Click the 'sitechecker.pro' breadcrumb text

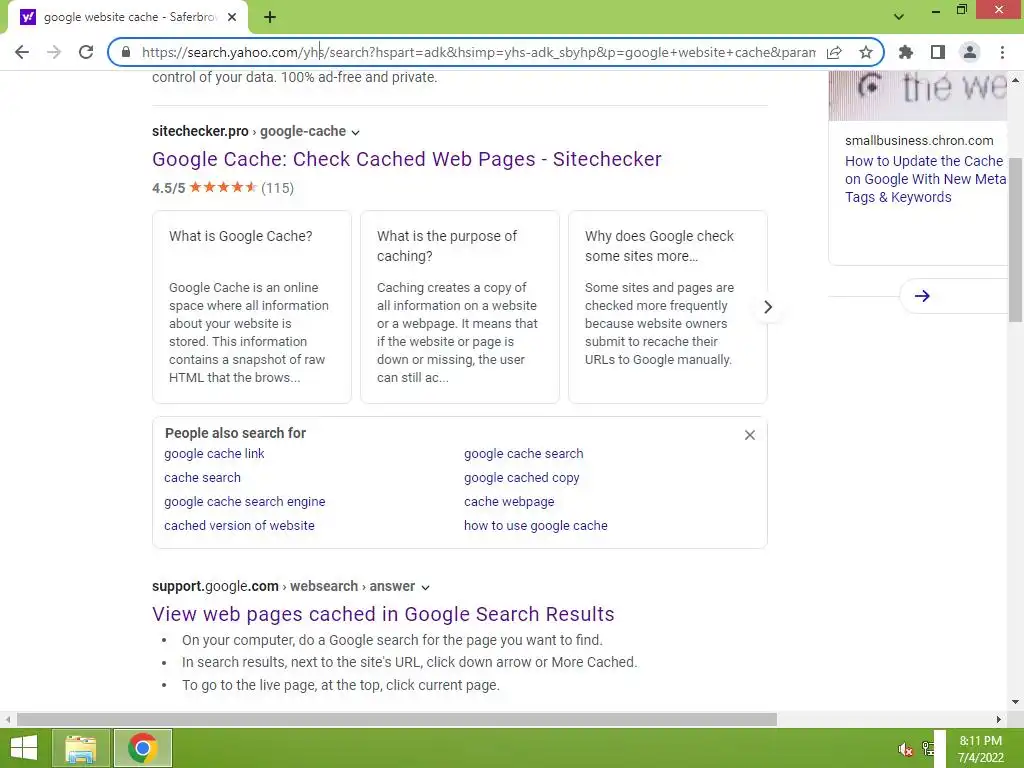click(200, 131)
